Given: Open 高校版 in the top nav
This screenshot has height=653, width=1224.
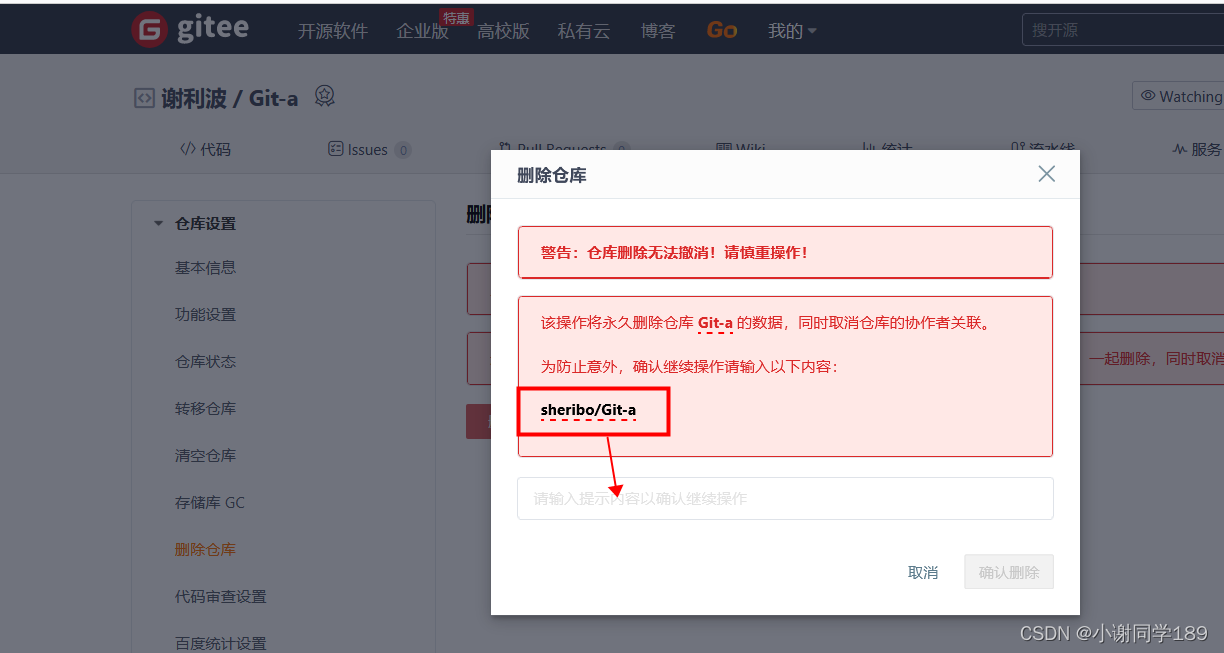Looking at the screenshot, I should [x=503, y=31].
